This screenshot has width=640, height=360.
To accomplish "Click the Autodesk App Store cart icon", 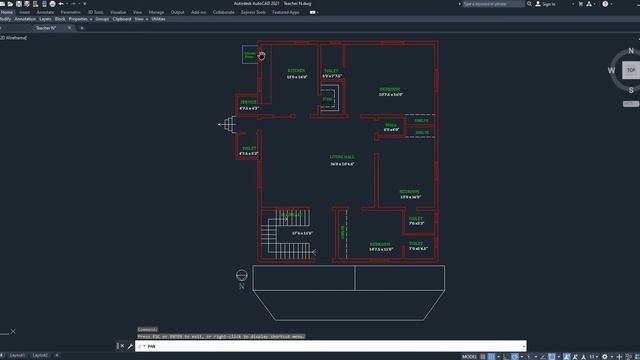I will click(x=581, y=4).
